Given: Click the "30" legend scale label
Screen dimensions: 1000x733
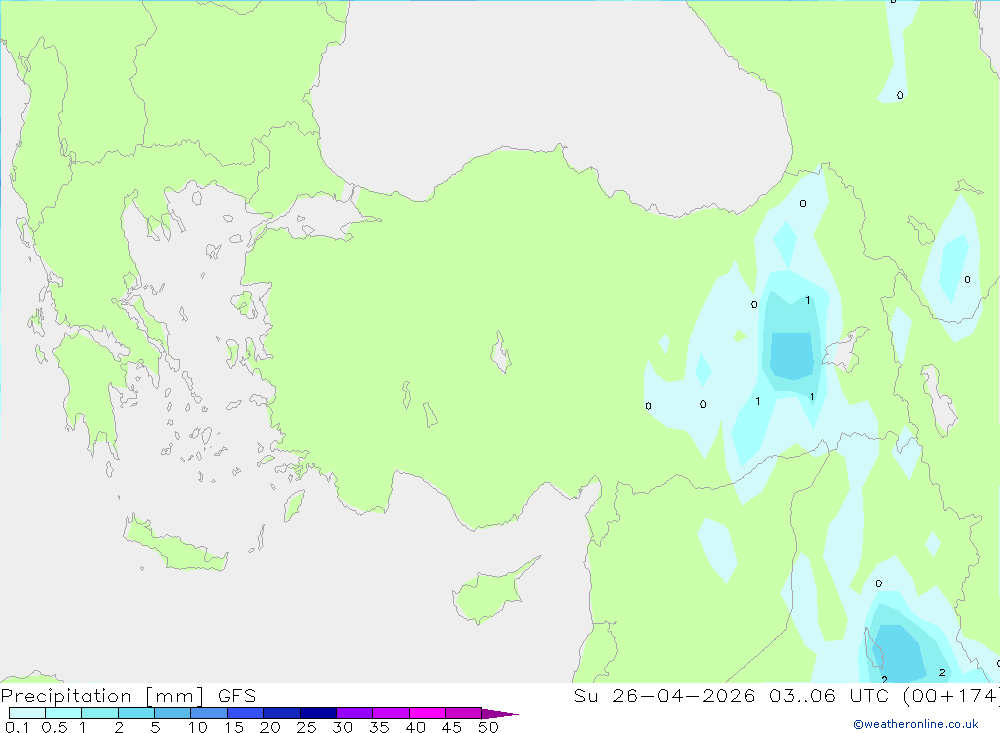Looking at the screenshot, I should tap(342, 727).
